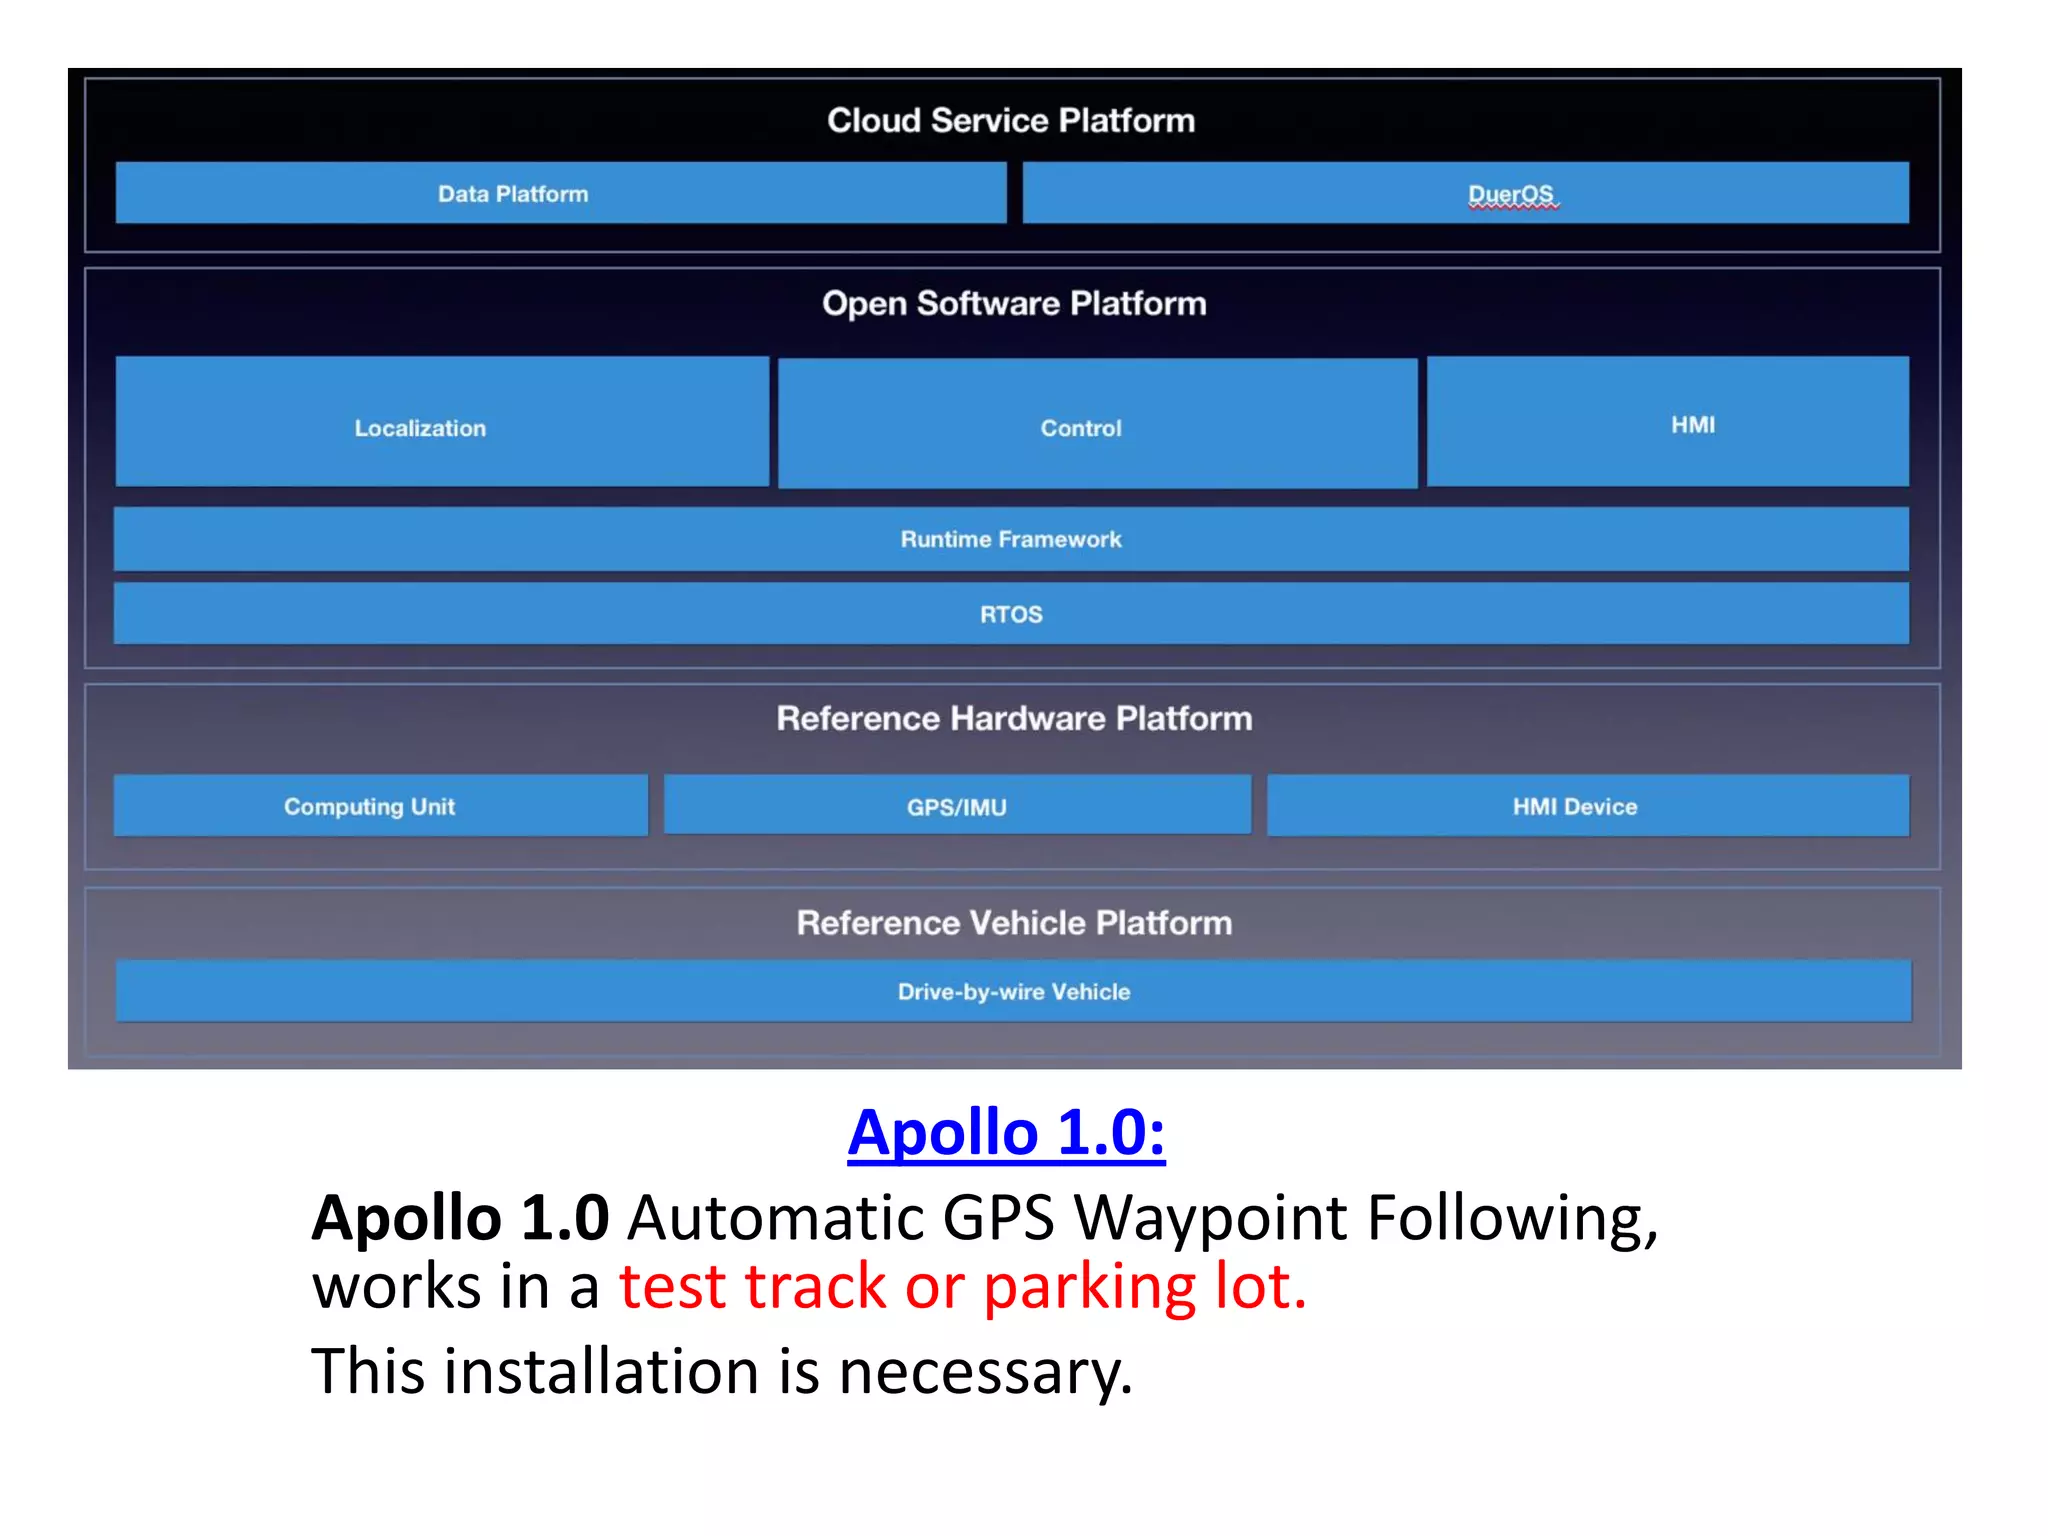Select the Data Platform block

[x=561, y=193]
